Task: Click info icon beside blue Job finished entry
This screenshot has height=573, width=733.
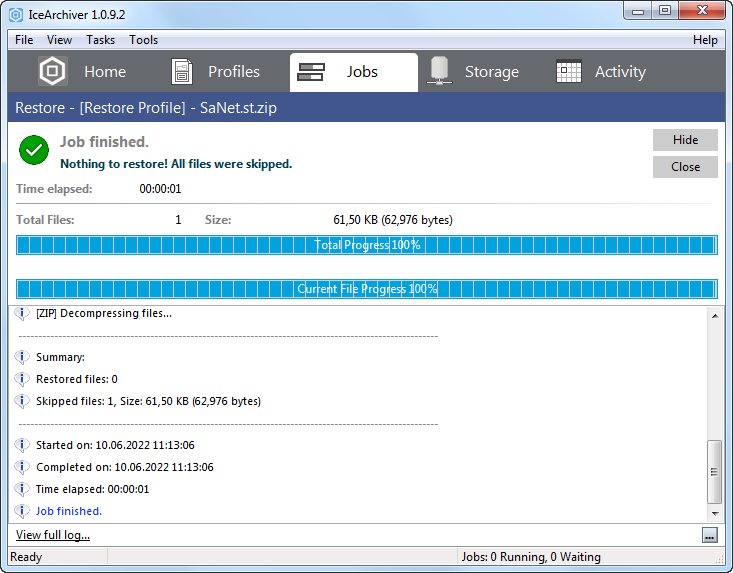Action: (x=22, y=511)
